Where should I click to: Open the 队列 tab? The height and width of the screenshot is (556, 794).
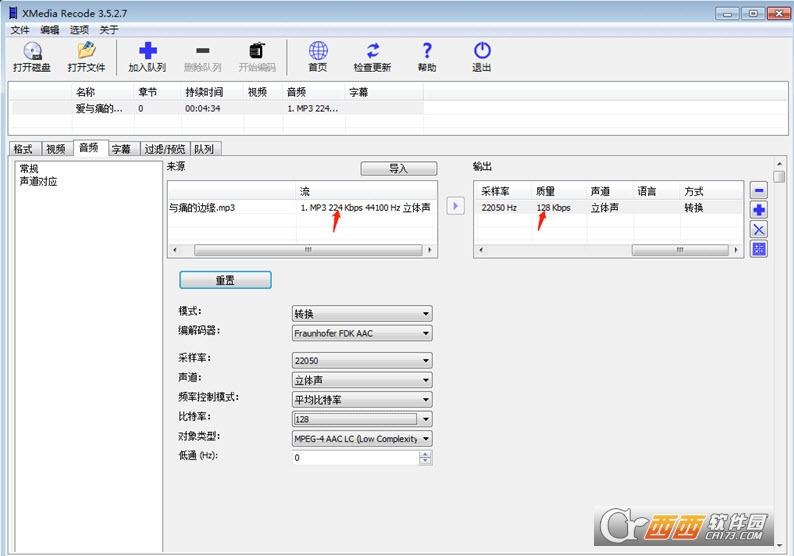coord(204,149)
